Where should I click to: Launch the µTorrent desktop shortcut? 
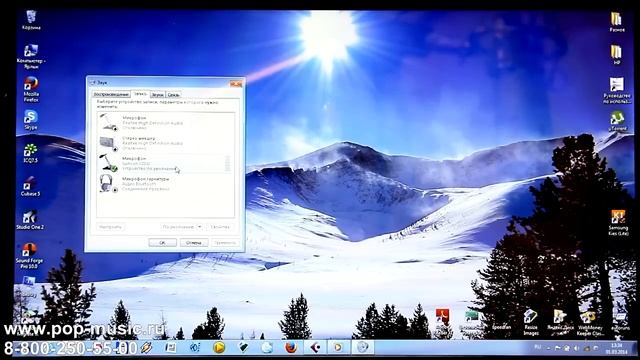tap(617, 121)
